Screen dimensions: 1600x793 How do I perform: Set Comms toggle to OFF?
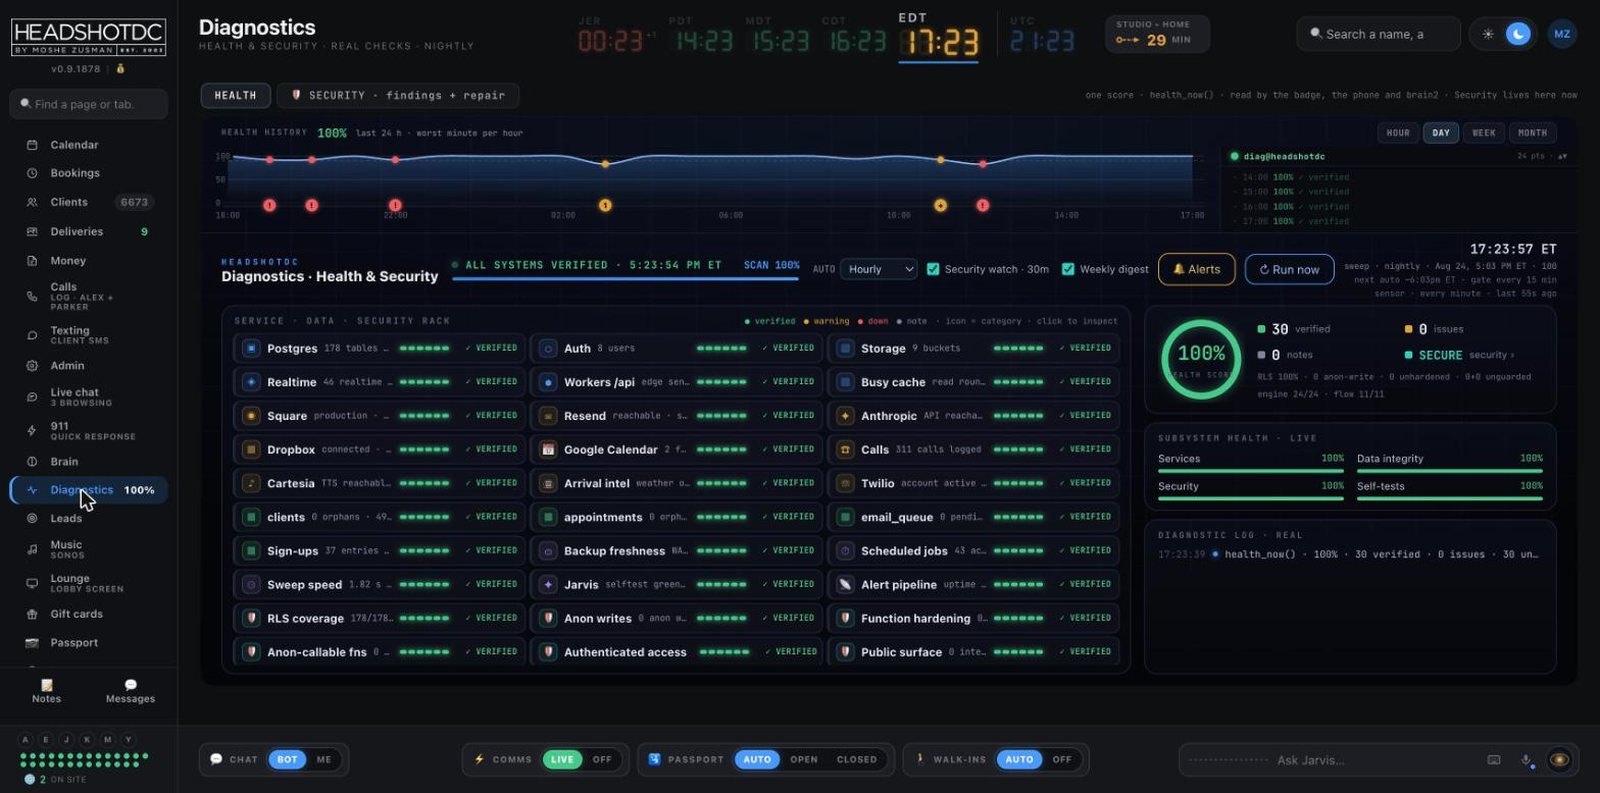pos(602,760)
